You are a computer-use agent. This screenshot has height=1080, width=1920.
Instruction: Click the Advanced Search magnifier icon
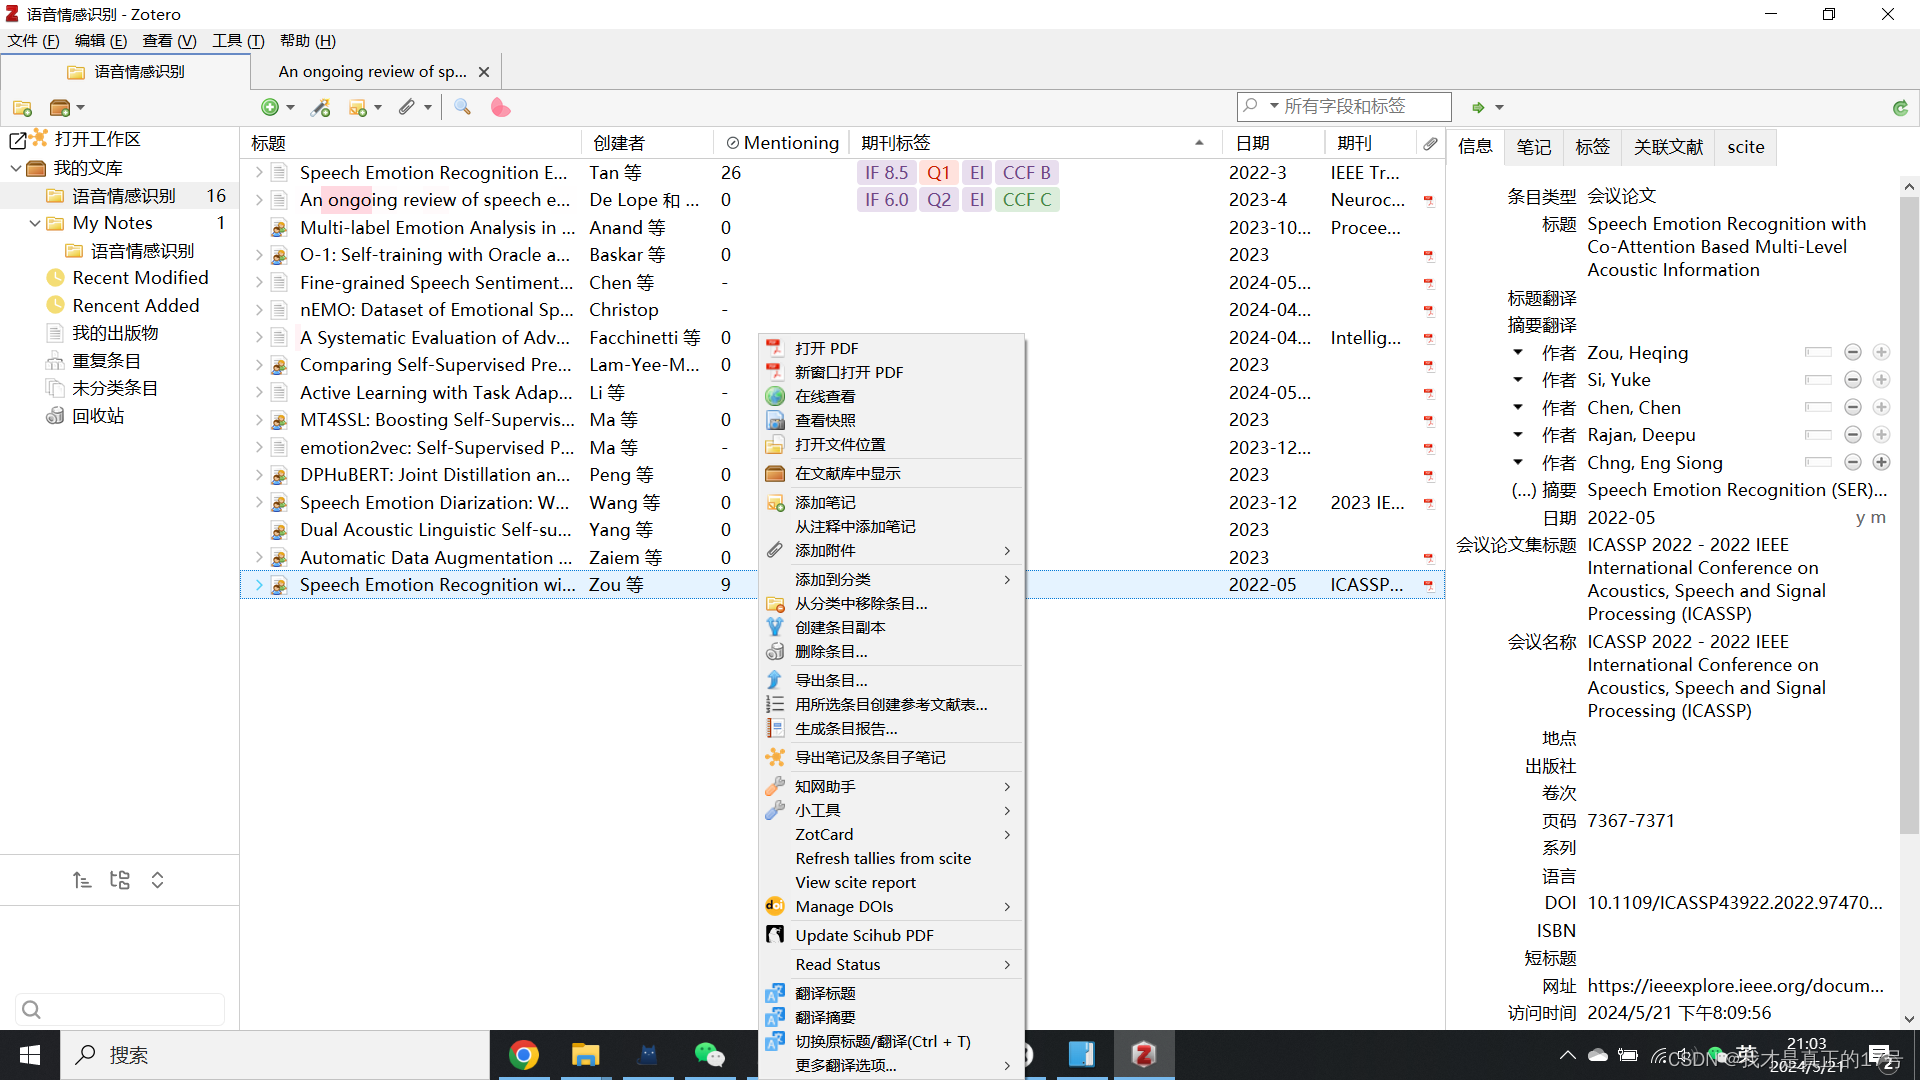(462, 107)
